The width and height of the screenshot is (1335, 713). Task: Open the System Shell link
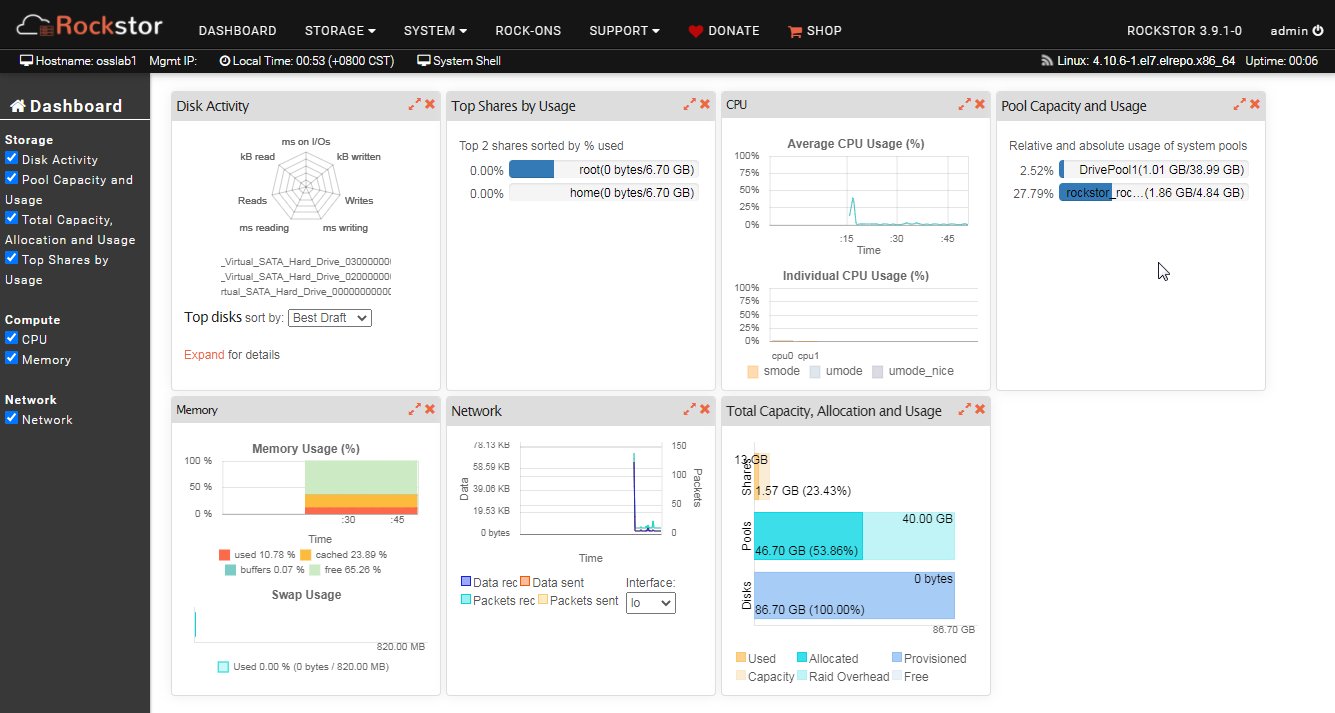click(466, 61)
